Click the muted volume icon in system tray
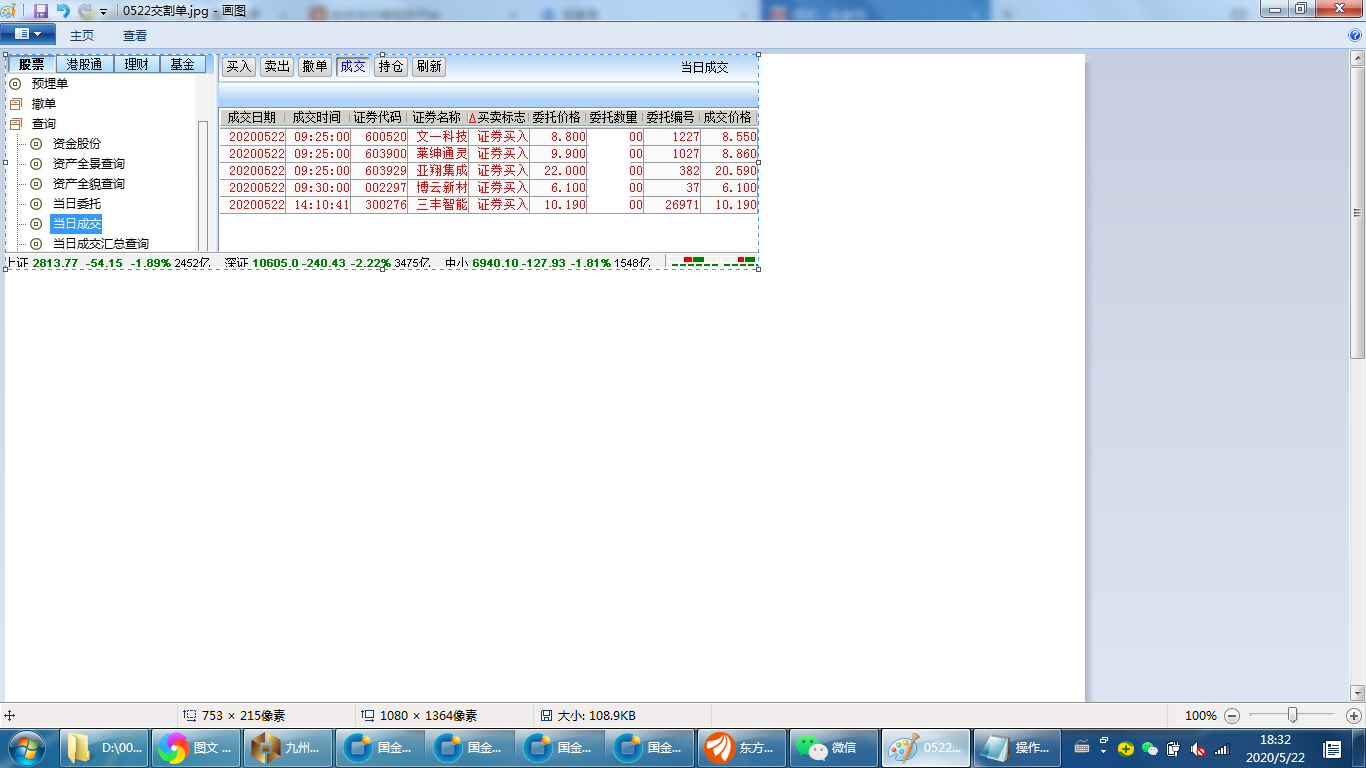 pyautogui.click(x=1197, y=749)
